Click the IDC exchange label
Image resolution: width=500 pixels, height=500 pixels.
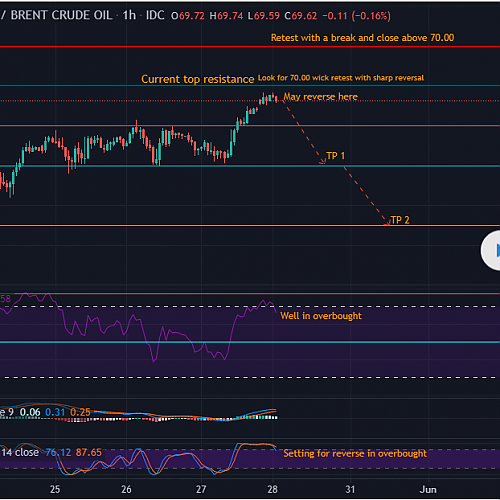click(x=155, y=15)
